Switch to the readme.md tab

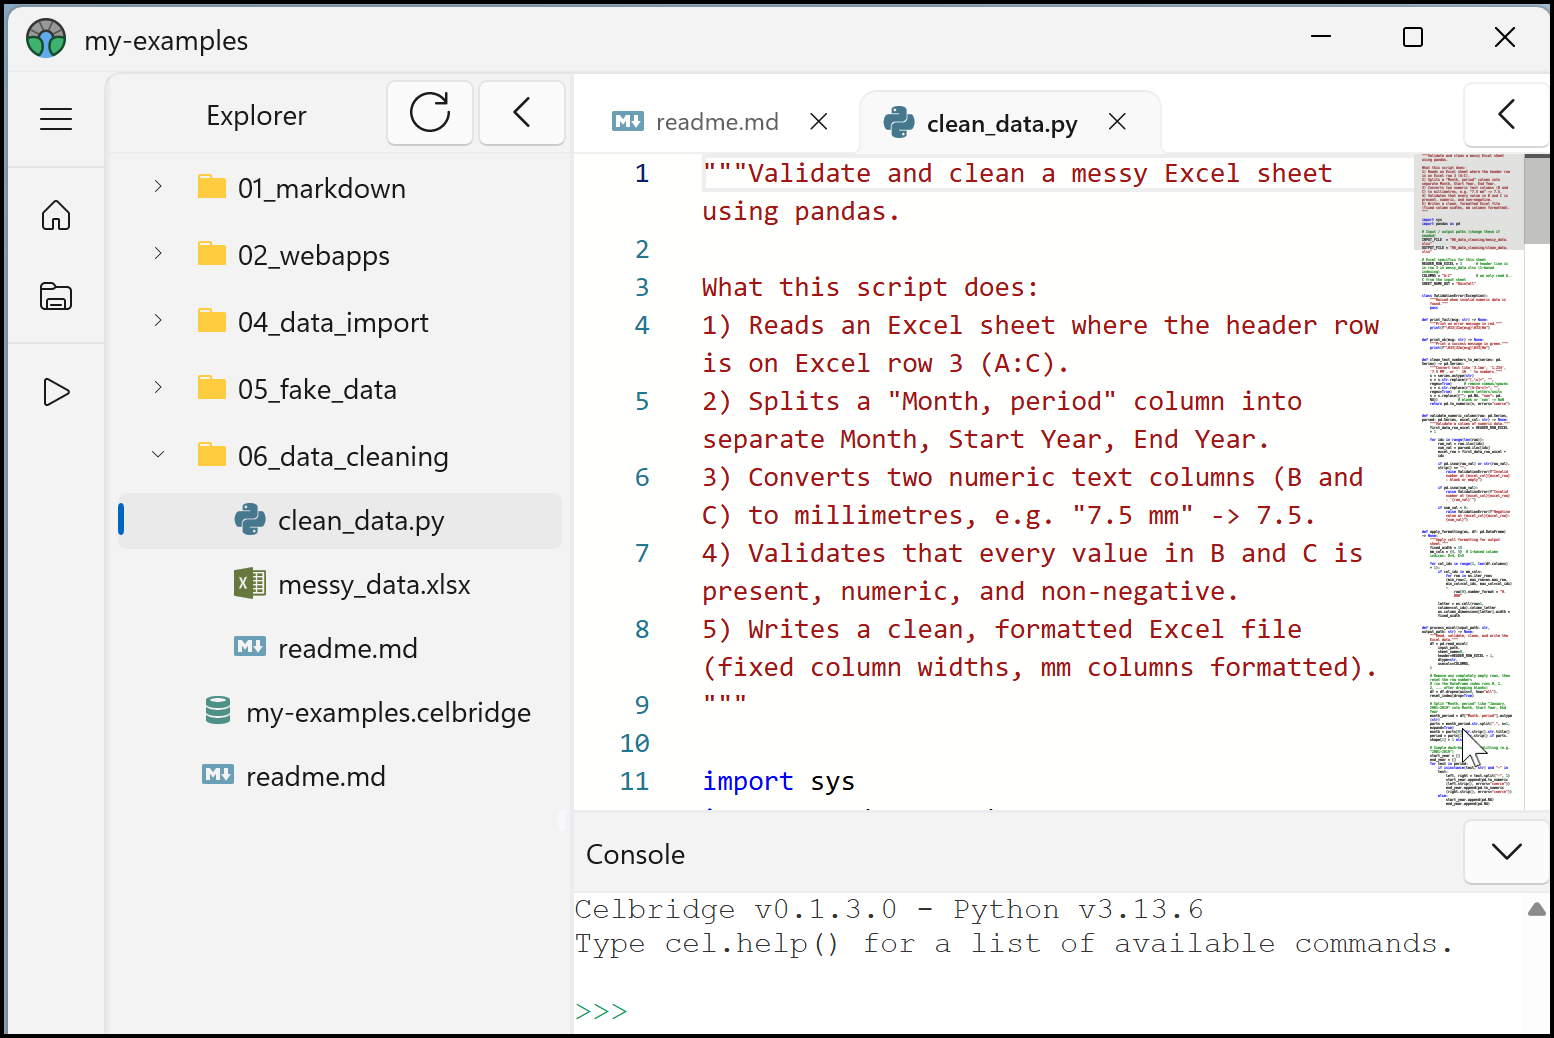click(716, 121)
